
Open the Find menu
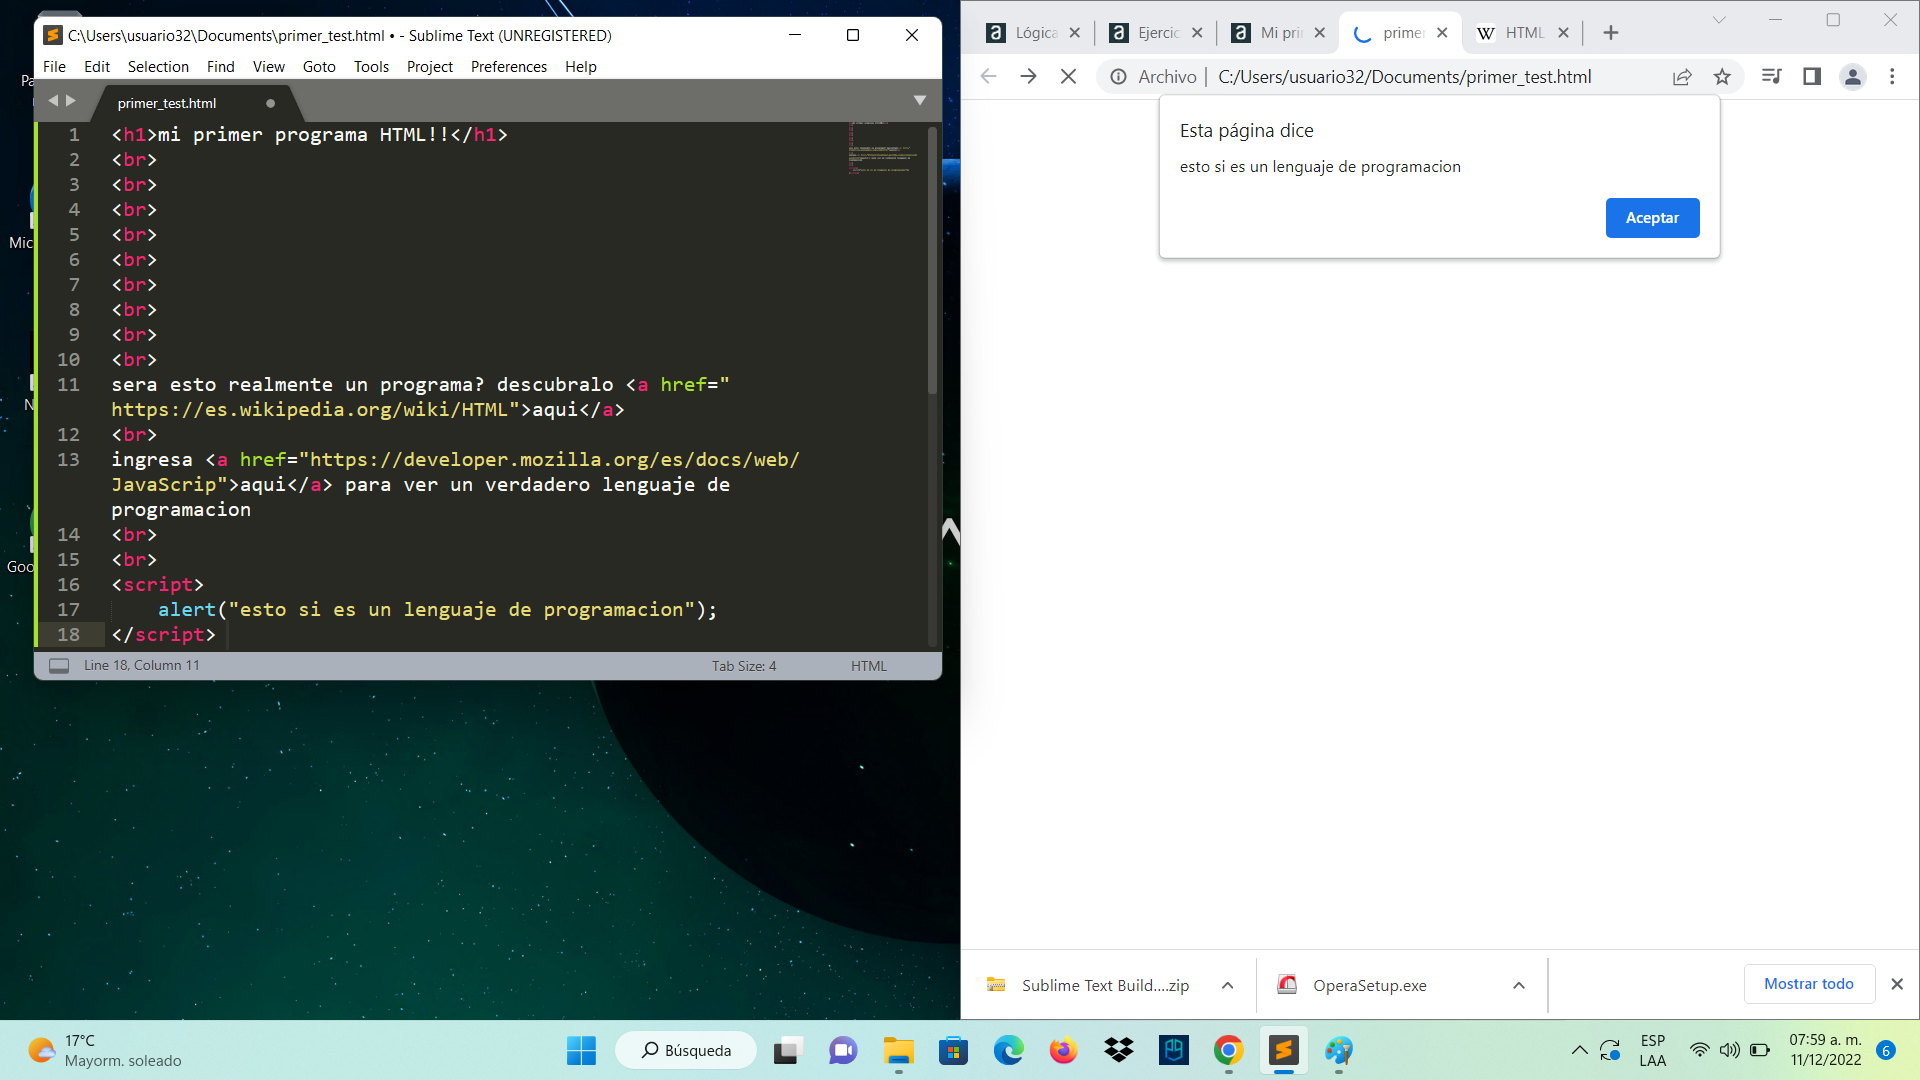(220, 67)
